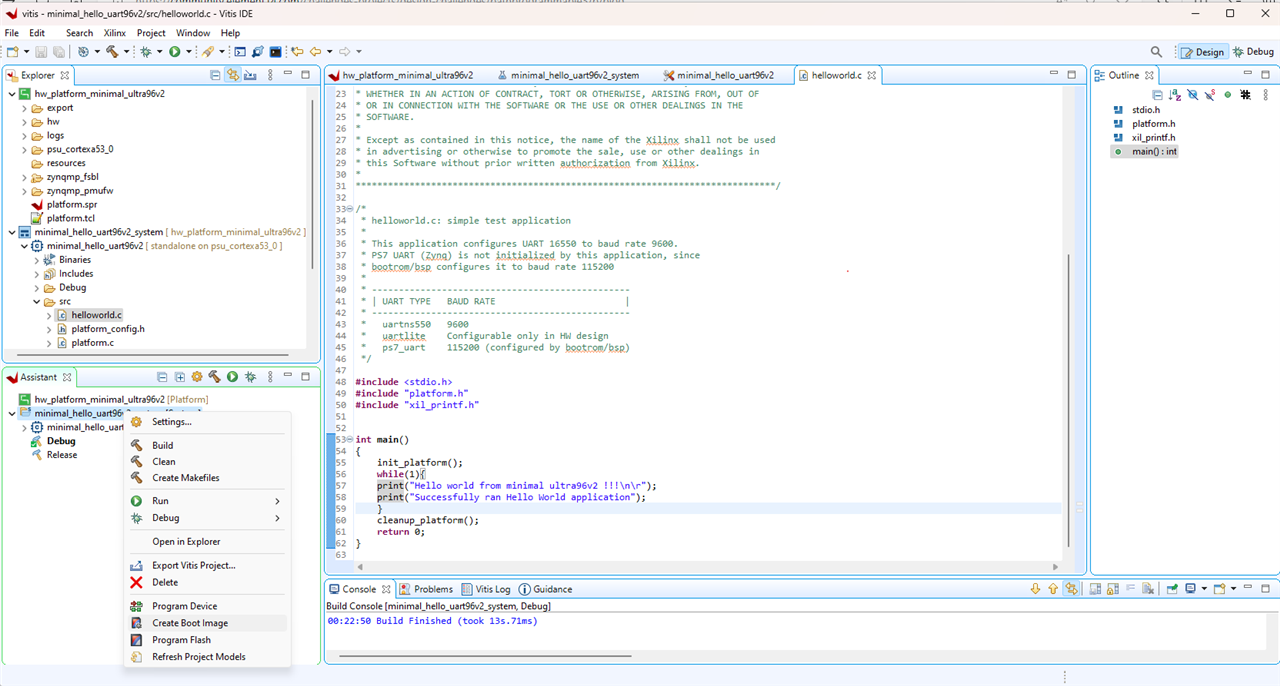Close the Explorer tab
Screen dimensions: 1280x686
tap(65, 75)
